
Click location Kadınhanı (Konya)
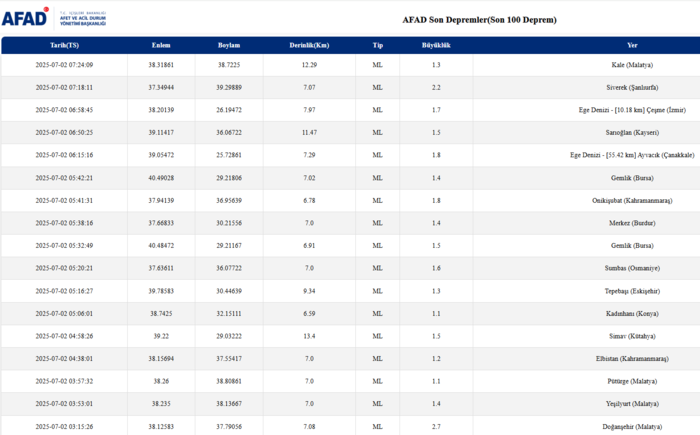[632, 314]
